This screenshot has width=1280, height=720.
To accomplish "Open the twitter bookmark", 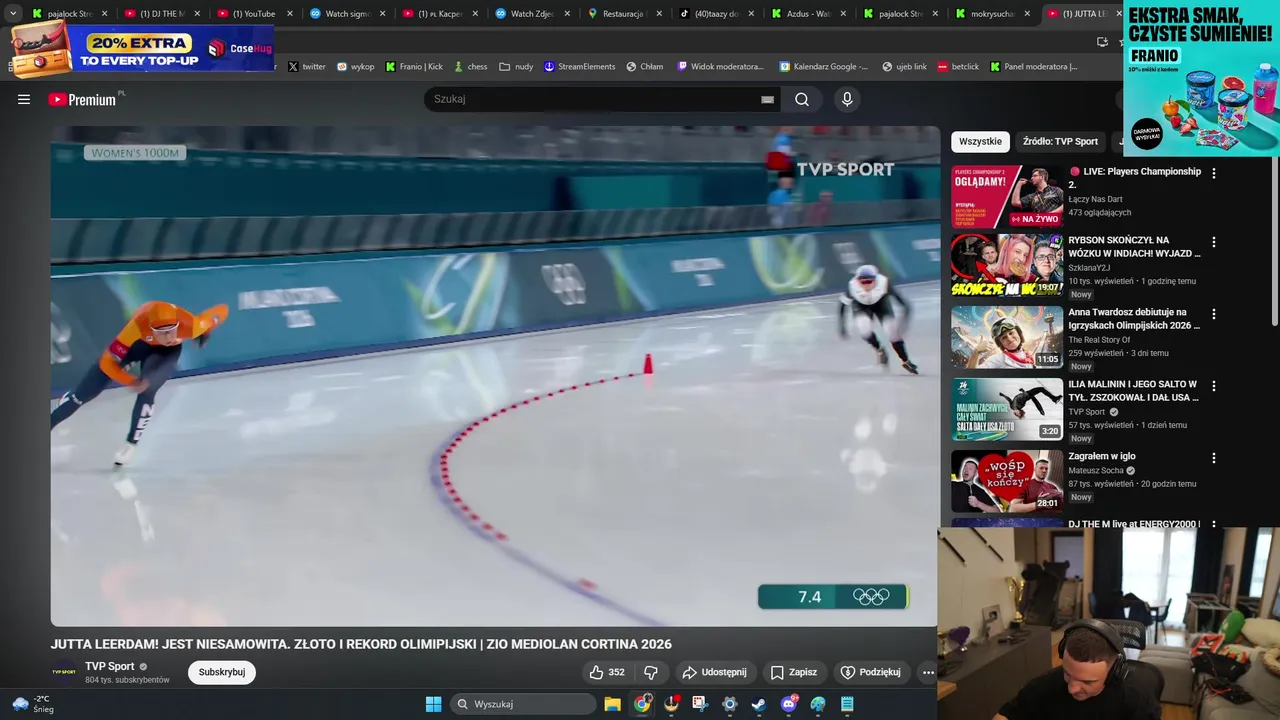I will 306,67.
